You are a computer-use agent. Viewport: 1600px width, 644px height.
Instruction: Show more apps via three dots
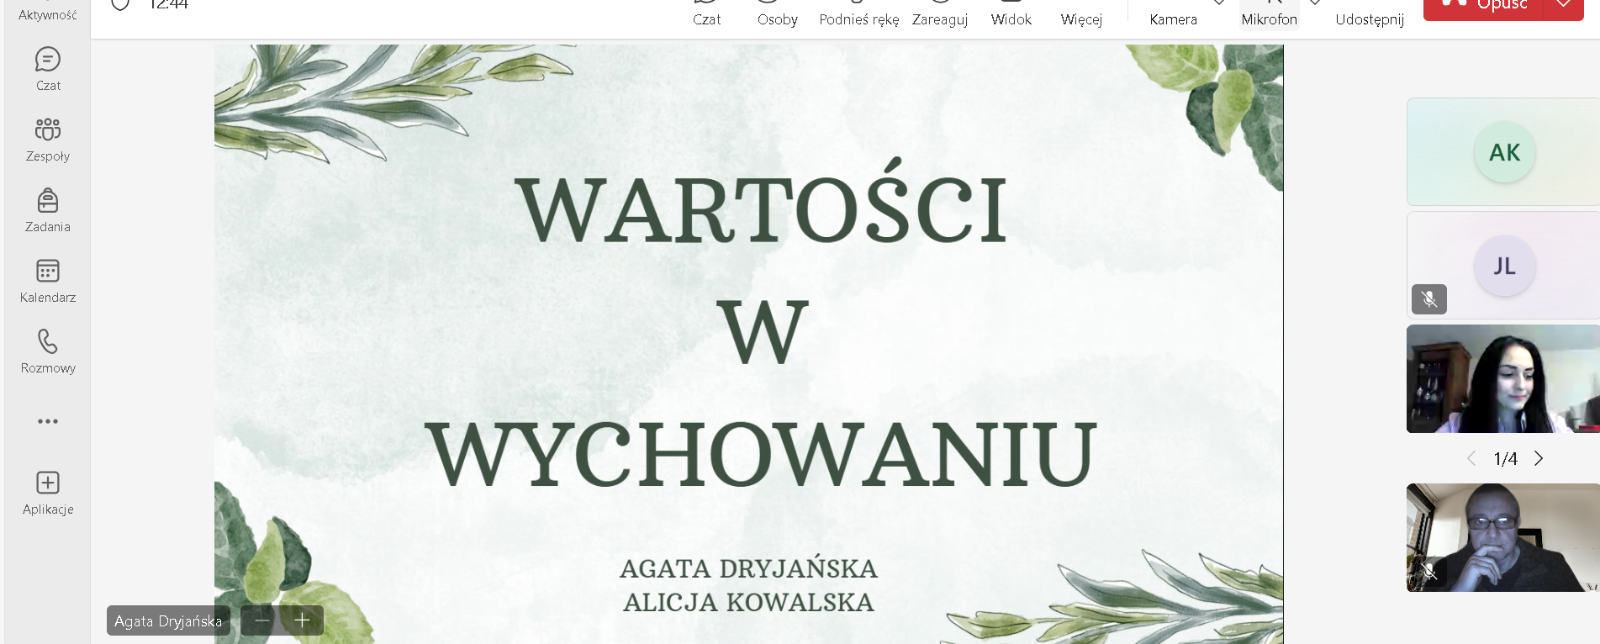click(x=48, y=421)
